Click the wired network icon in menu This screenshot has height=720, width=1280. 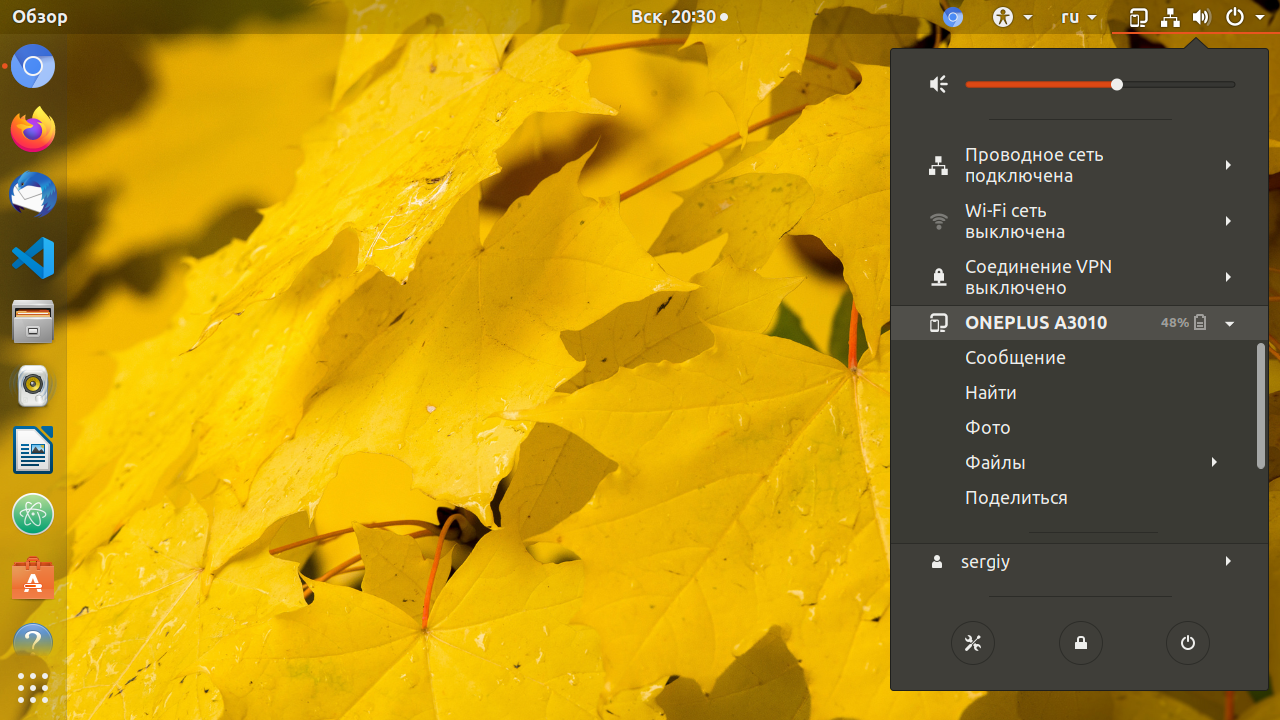[x=938, y=166]
